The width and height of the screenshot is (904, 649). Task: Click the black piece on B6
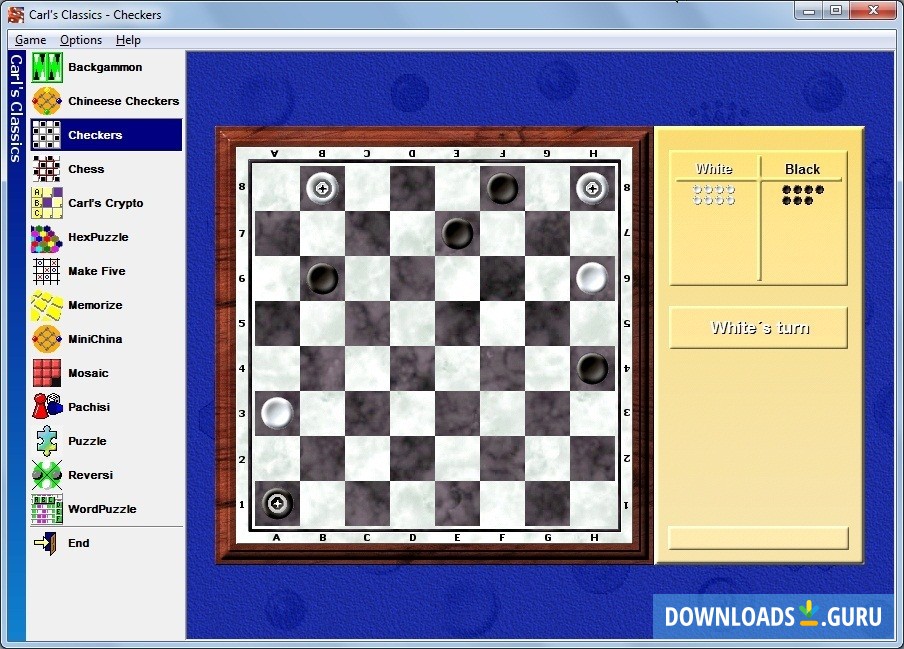322,278
